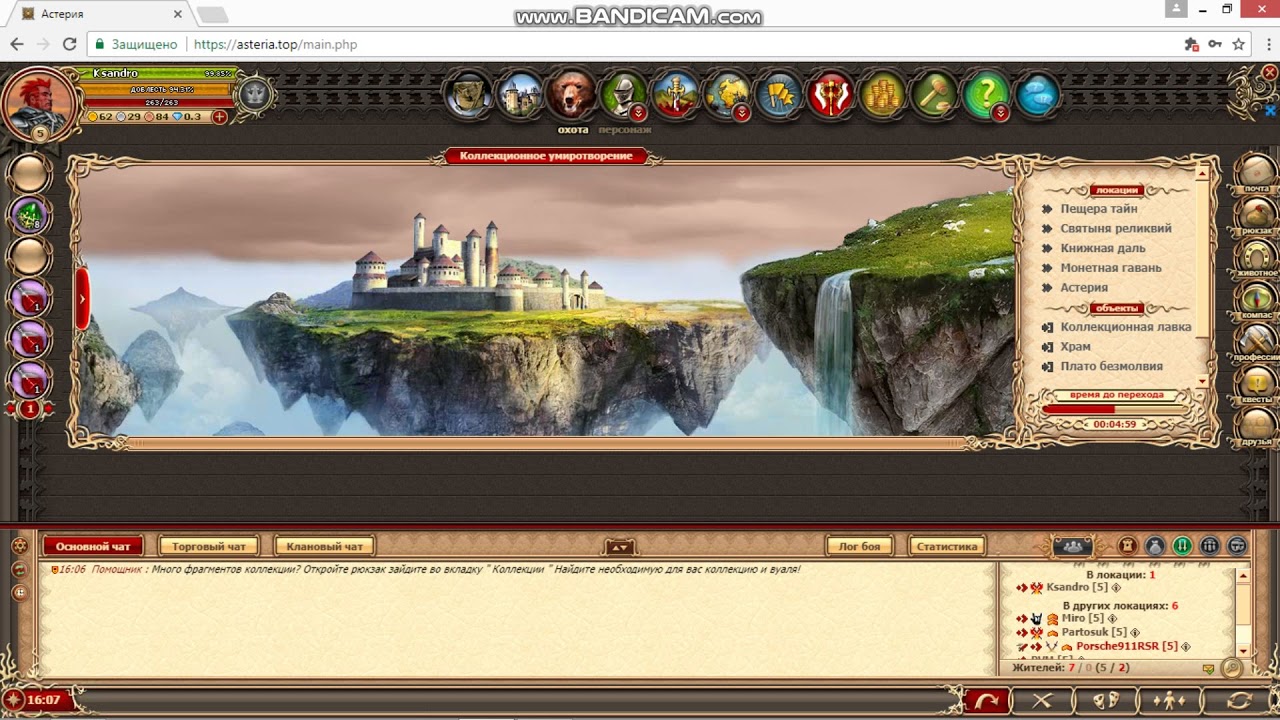Click the sword monument icon in the top menu
Viewport: 1280px width, 720px height.
pyautogui.click(x=676, y=95)
